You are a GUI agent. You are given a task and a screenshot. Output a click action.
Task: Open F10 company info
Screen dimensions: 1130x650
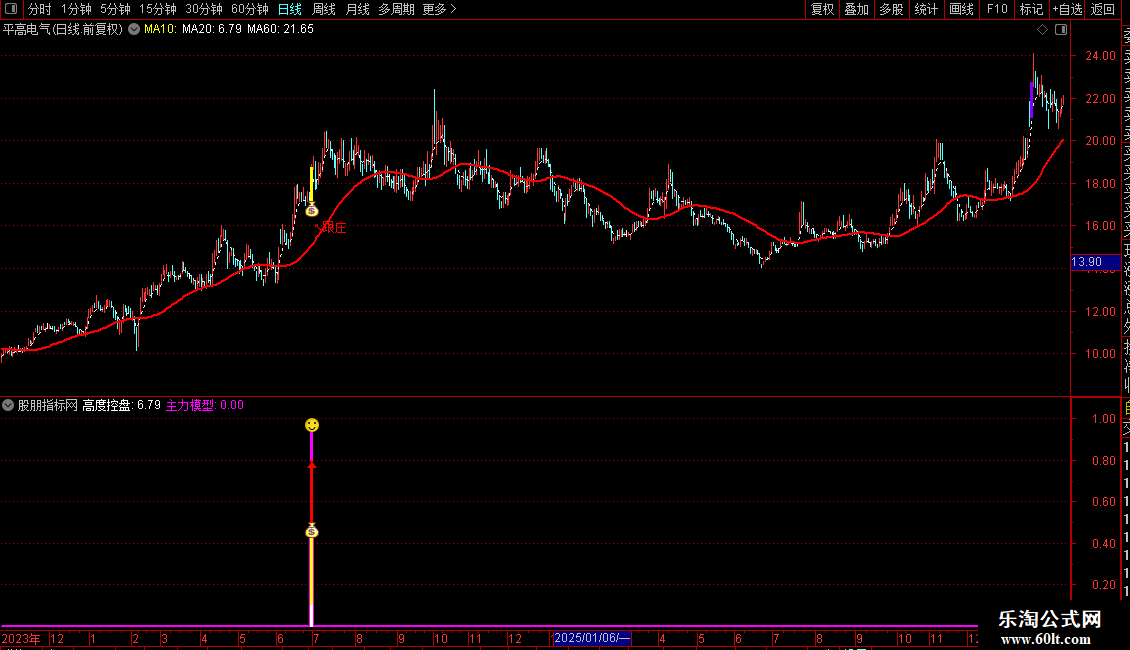pos(997,9)
